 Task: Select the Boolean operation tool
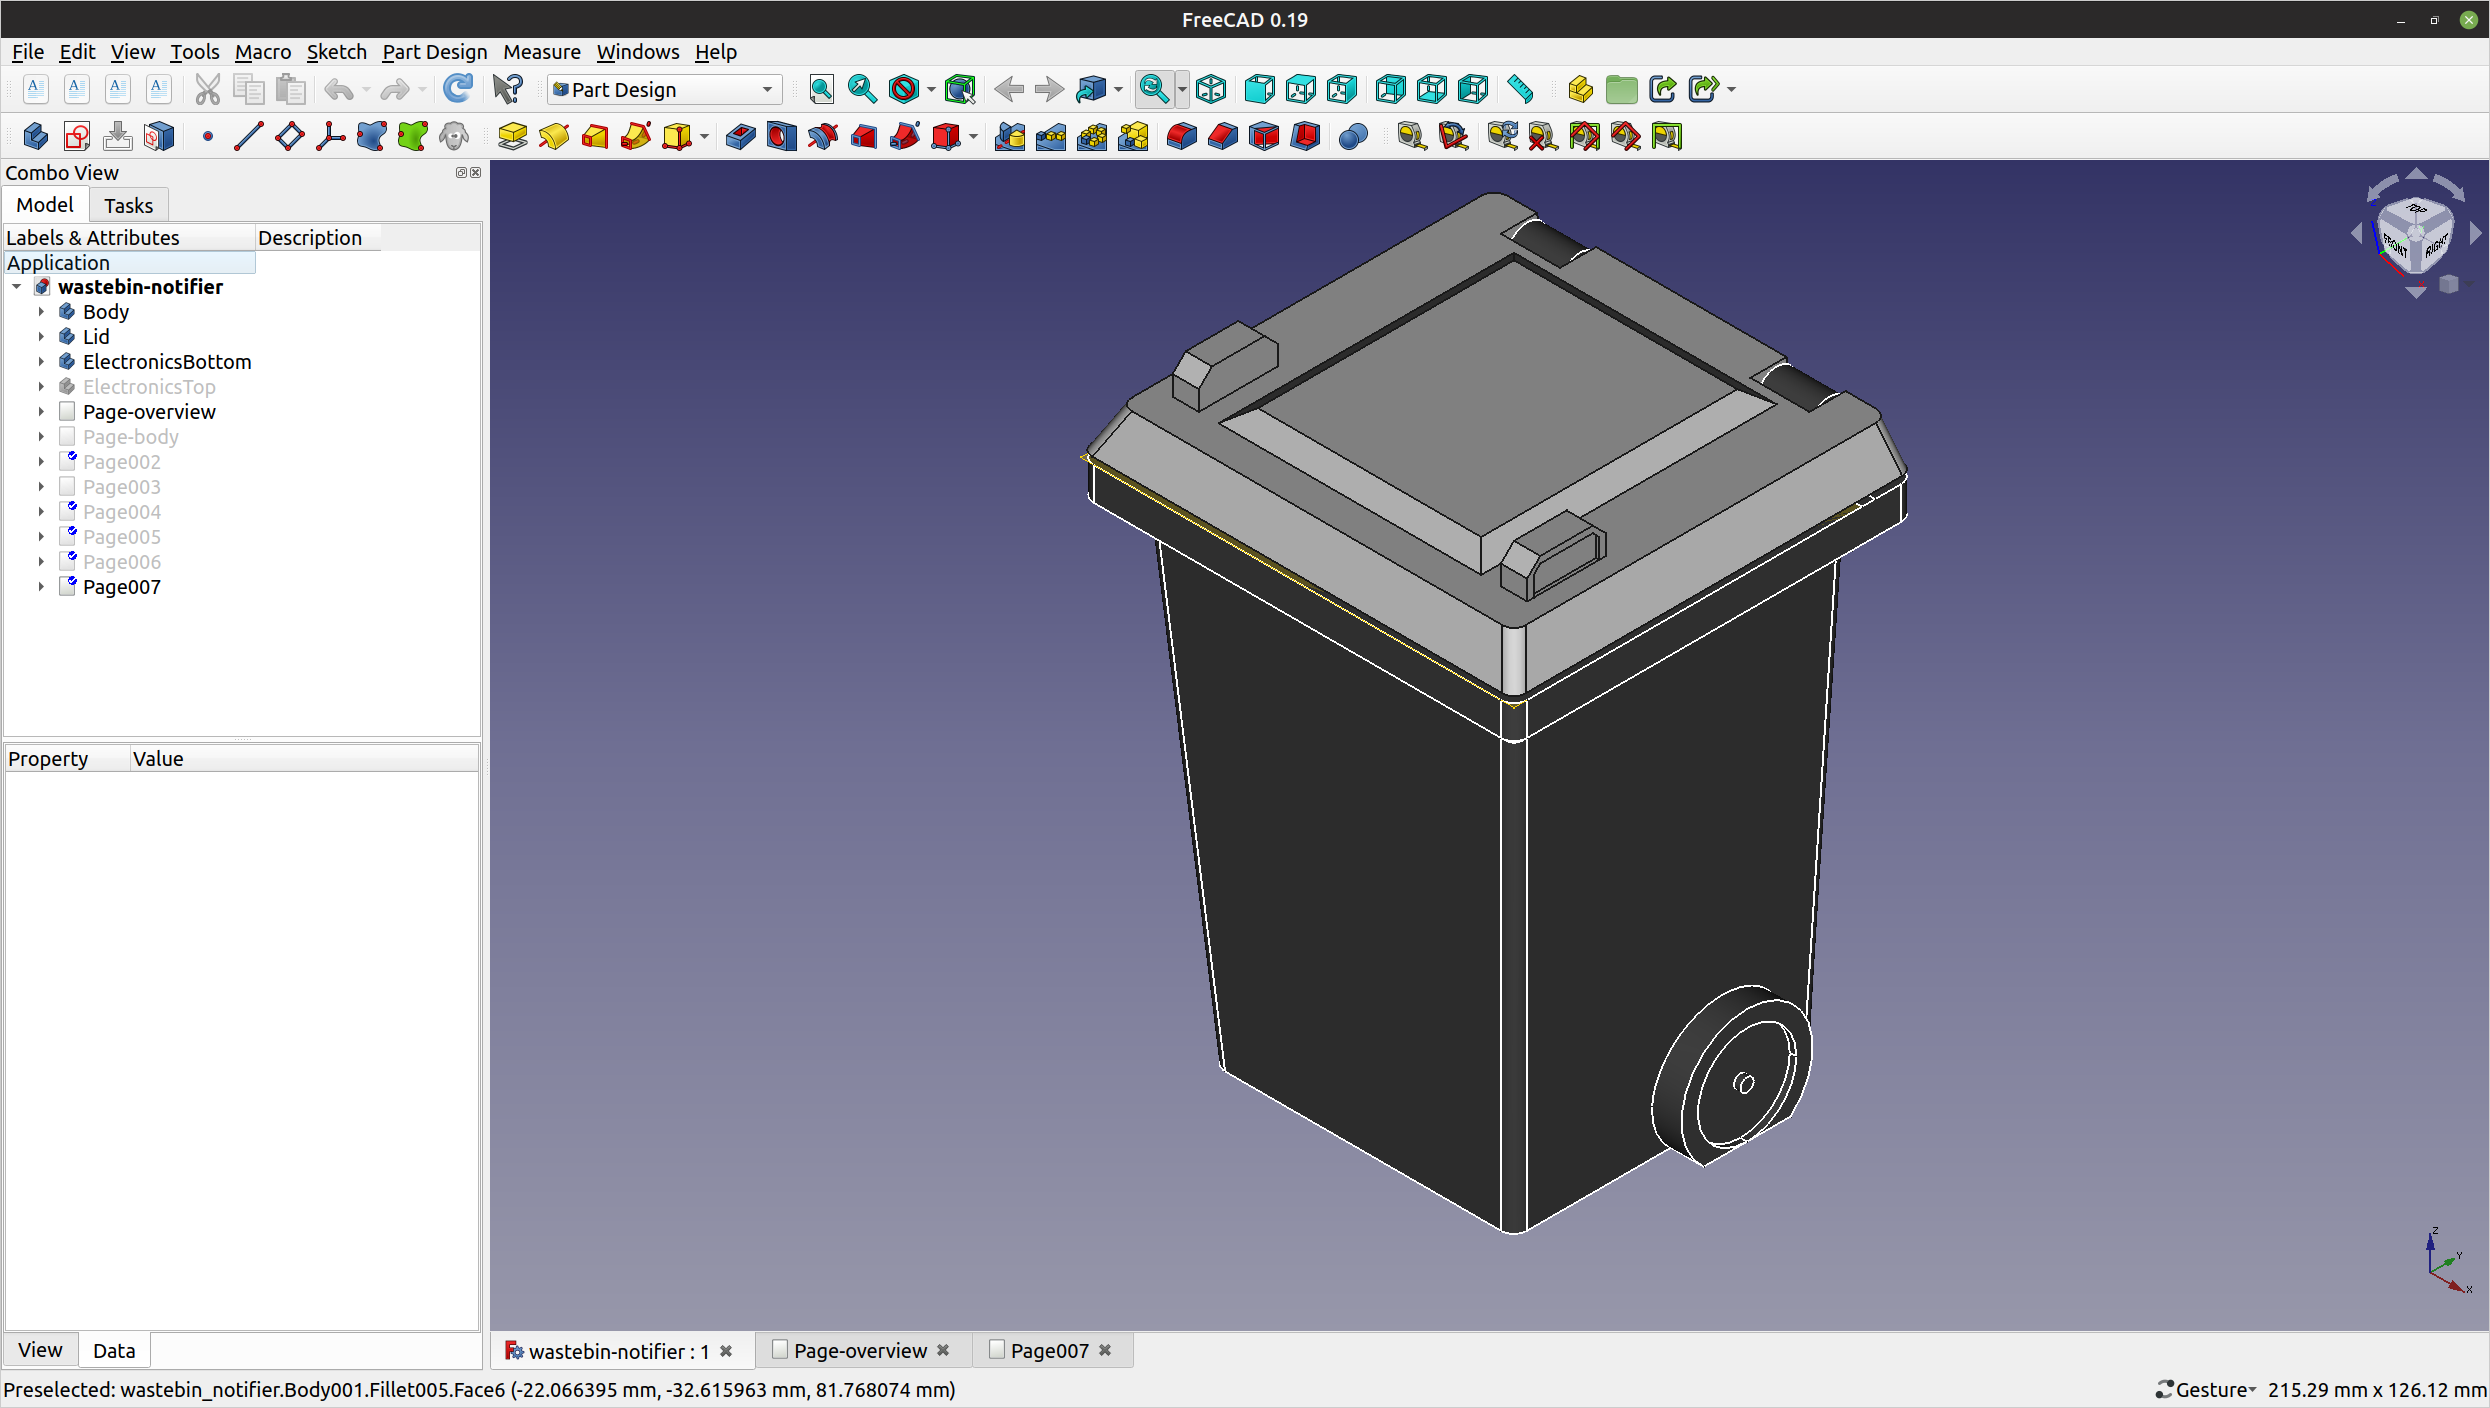point(1353,136)
